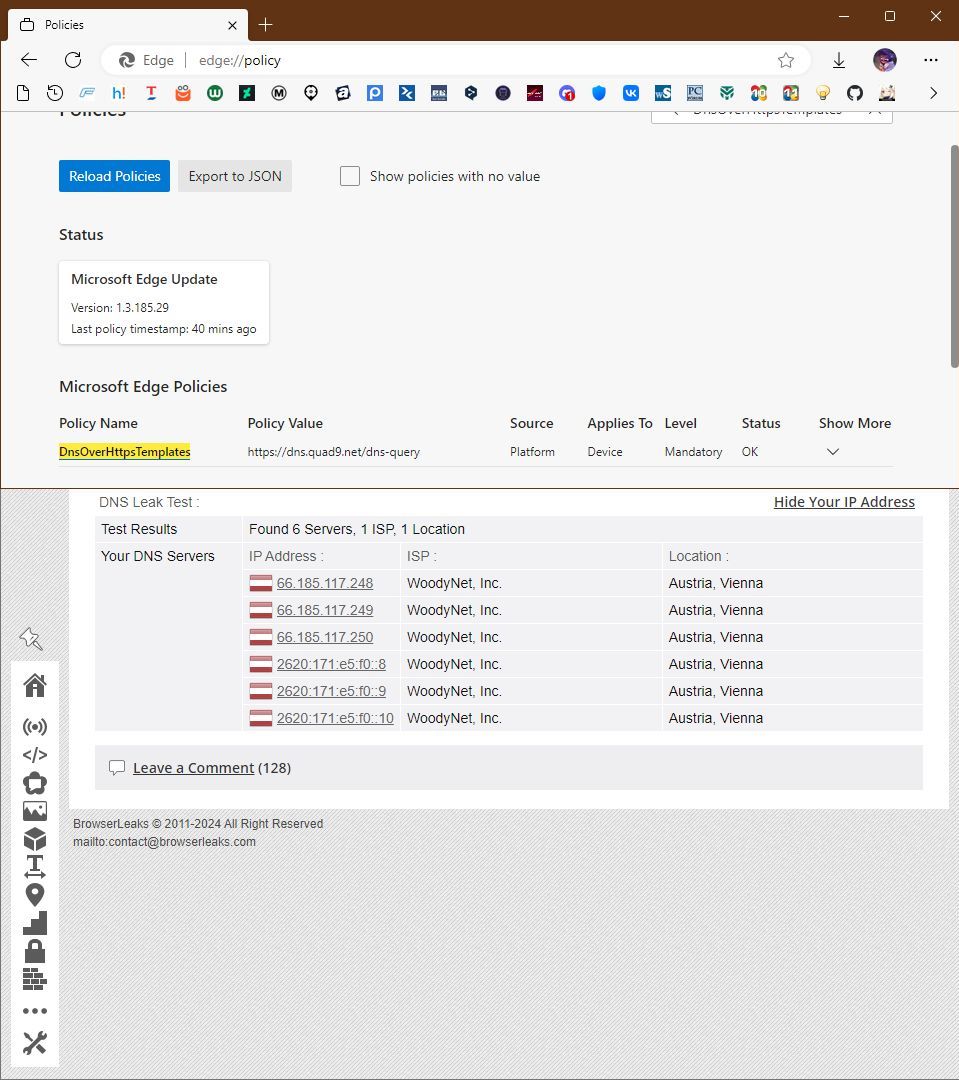959x1080 pixels.
Task: Click Export to JSON button
Action: click(x=235, y=176)
